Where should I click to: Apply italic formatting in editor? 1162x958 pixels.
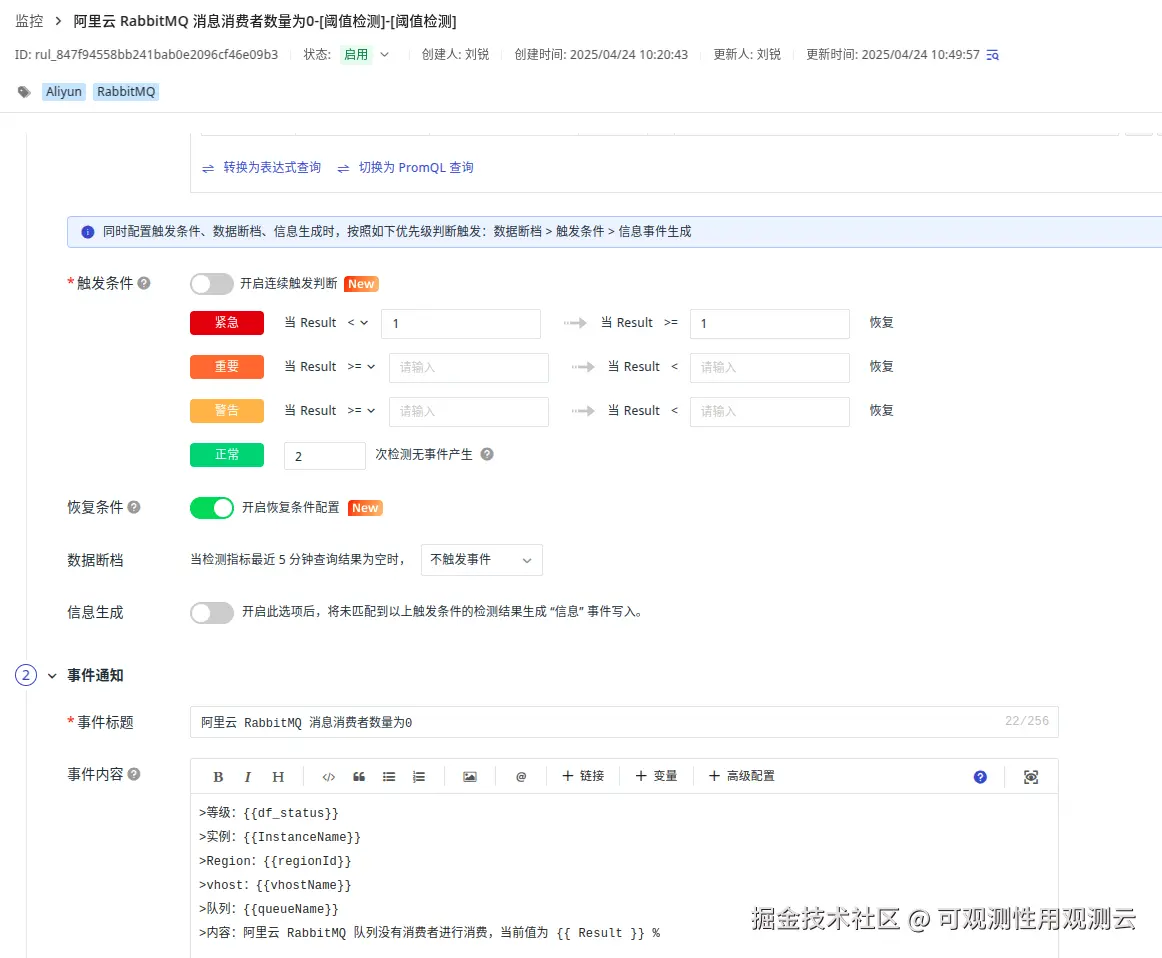click(248, 776)
